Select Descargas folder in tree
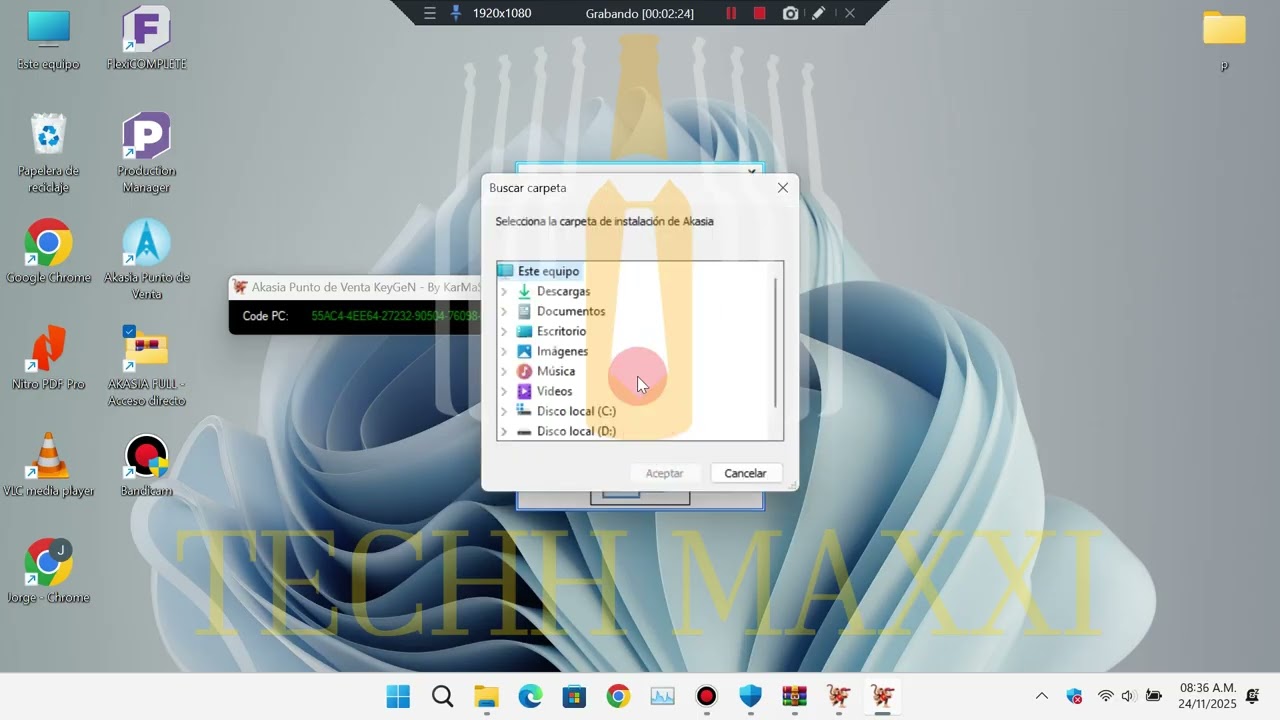The height and width of the screenshot is (720, 1280). (x=563, y=291)
